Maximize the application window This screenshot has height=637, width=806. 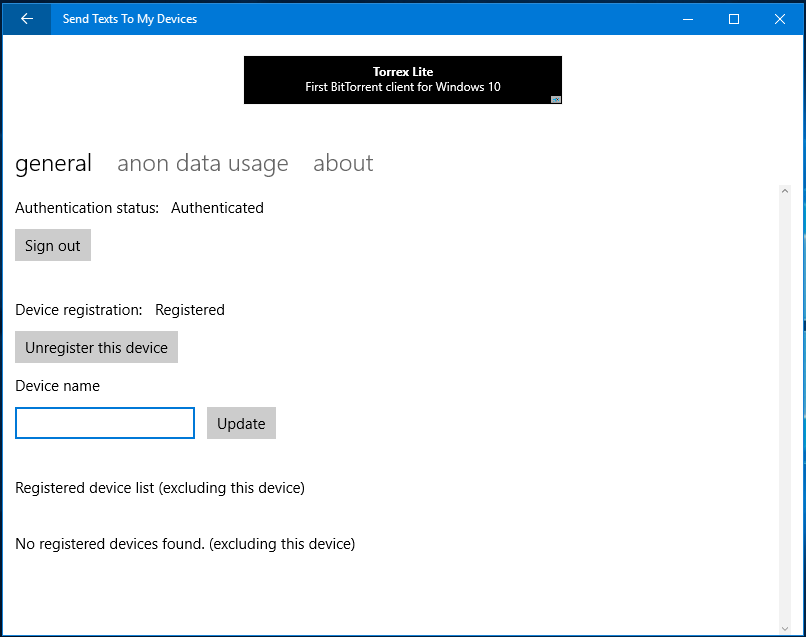pyautogui.click(x=734, y=19)
